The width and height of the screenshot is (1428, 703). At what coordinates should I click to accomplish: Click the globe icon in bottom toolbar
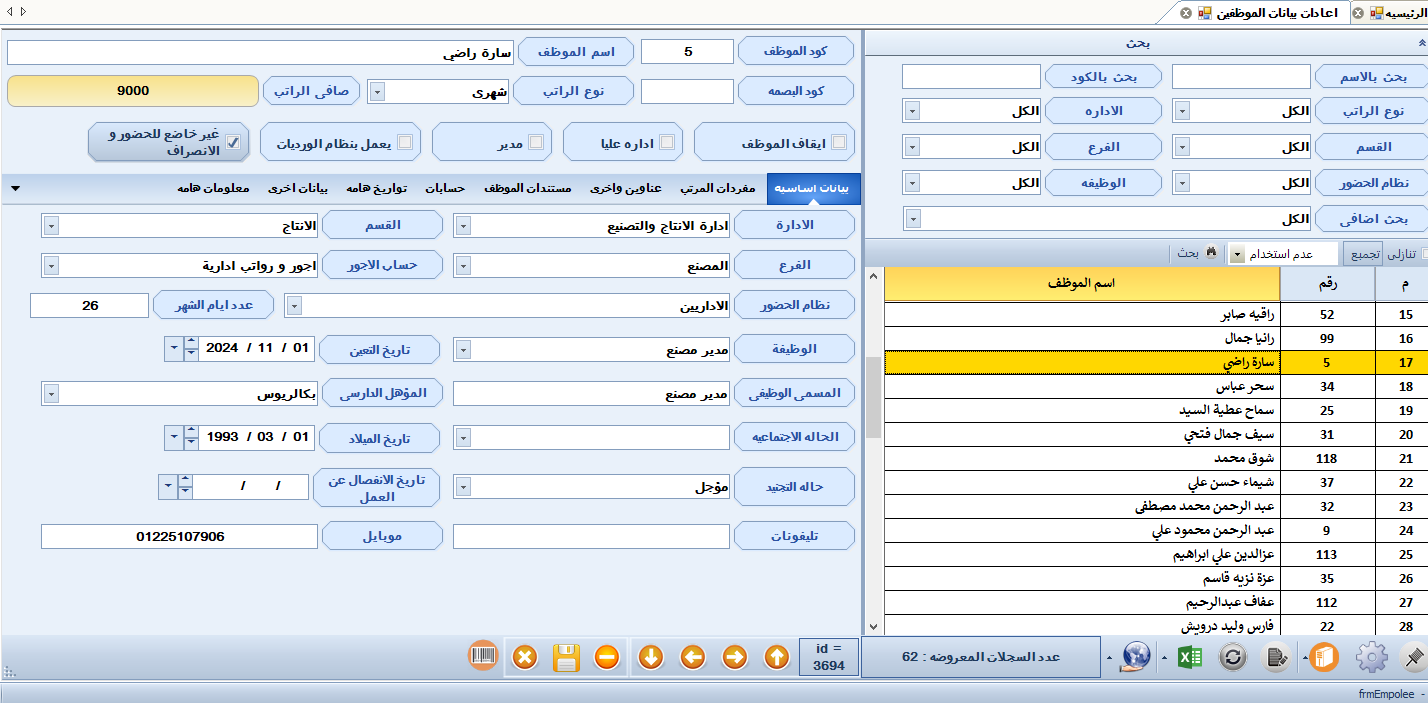(x=1136, y=656)
